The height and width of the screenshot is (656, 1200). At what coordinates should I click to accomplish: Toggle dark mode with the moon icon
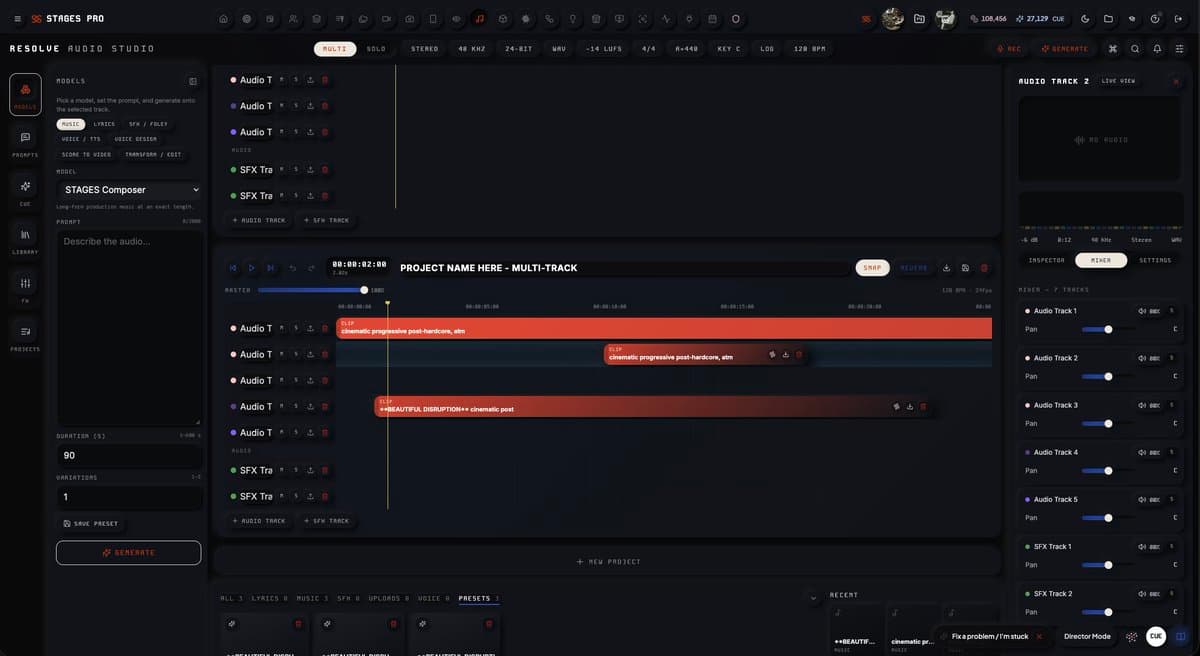[1085, 19]
